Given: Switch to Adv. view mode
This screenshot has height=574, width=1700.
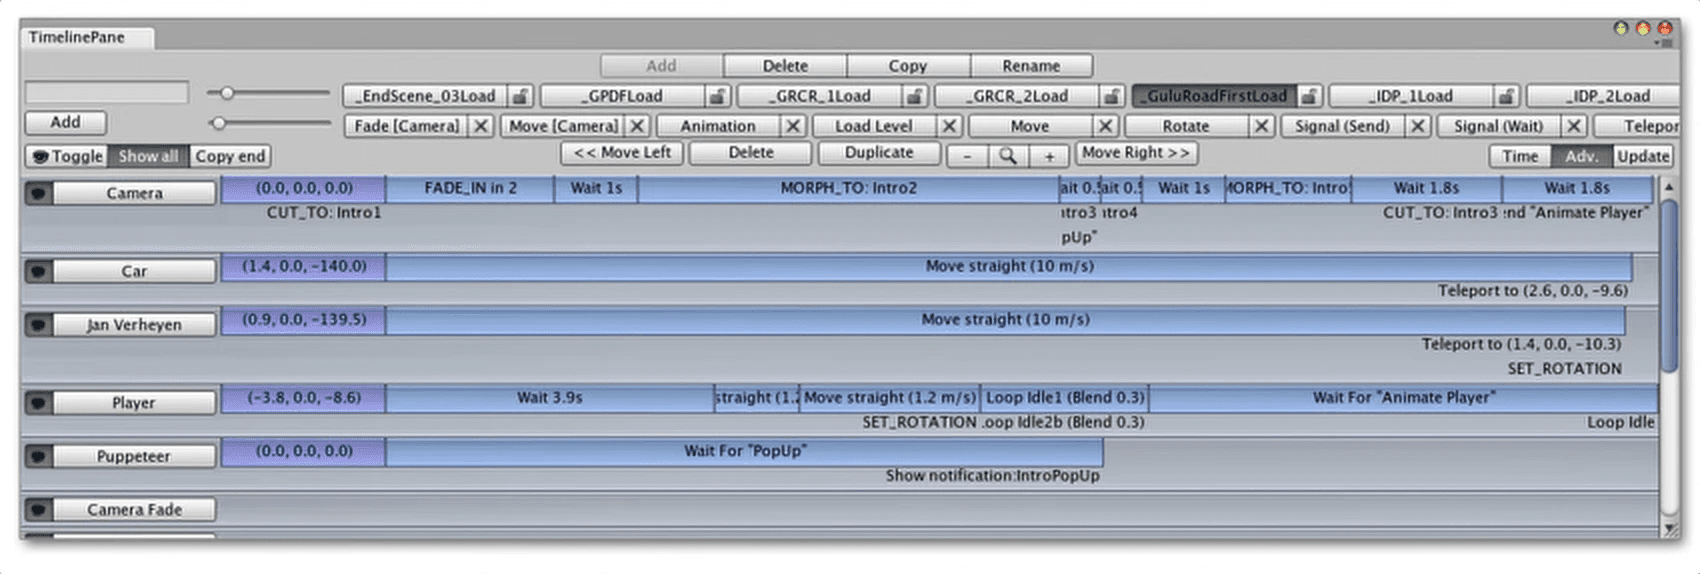Looking at the screenshot, I should click(x=1582, y=156).
